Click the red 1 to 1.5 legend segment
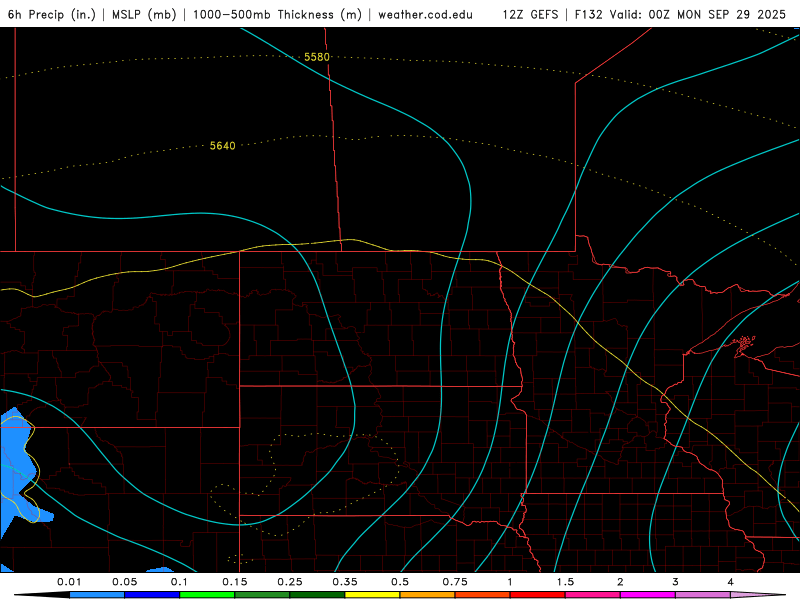The width and height of the screenshot is (800, 600). (x=538, y=595)
